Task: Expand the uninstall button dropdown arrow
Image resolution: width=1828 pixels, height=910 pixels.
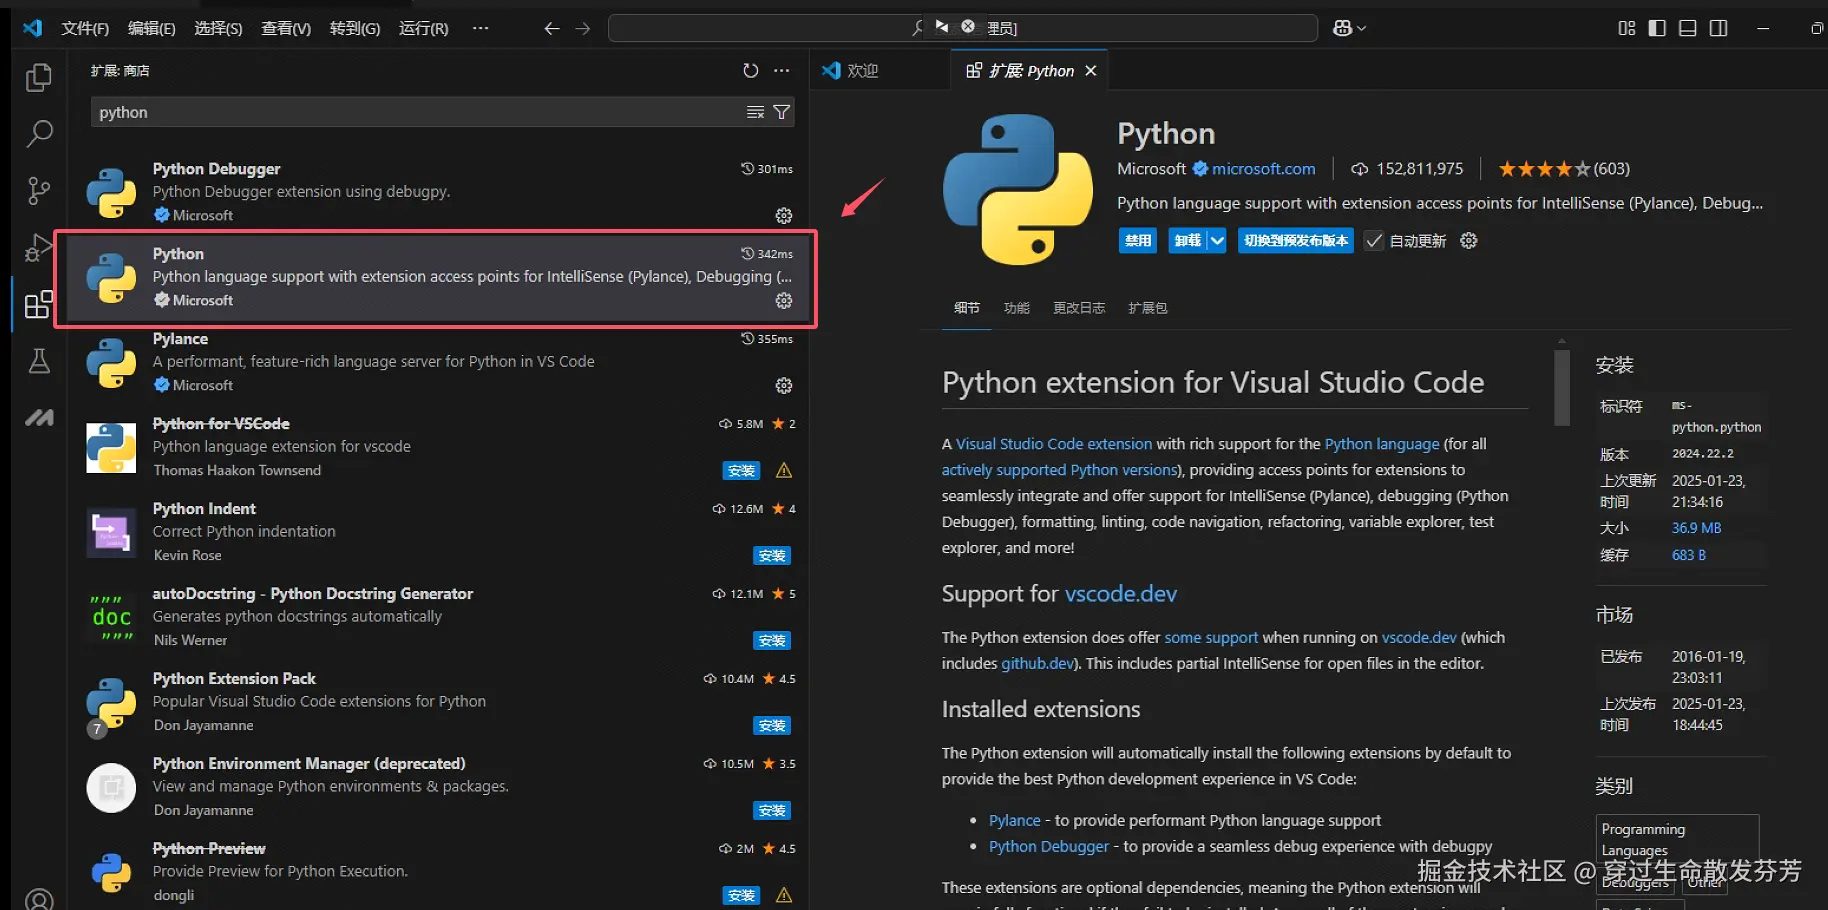Action: [1216, 241]
